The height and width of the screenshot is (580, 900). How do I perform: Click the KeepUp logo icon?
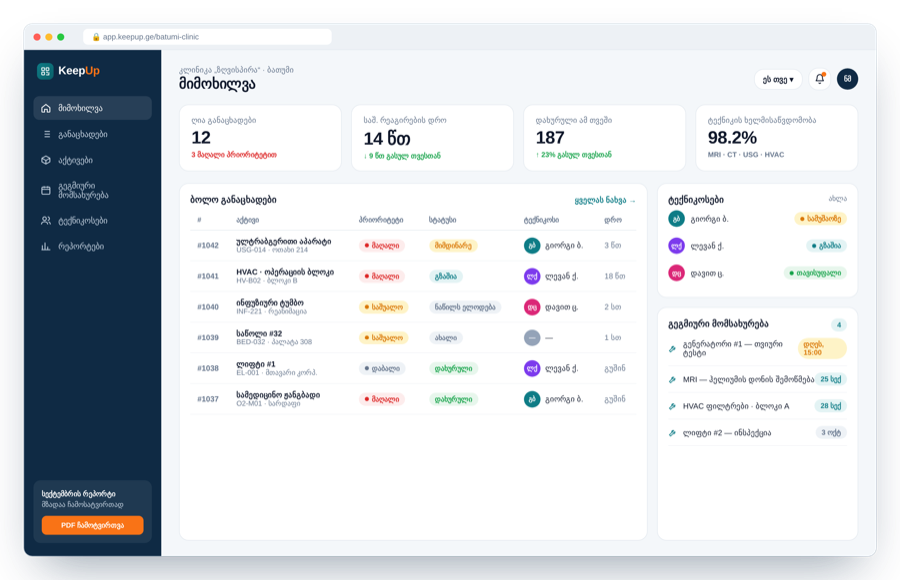click(x=45, y=71)
